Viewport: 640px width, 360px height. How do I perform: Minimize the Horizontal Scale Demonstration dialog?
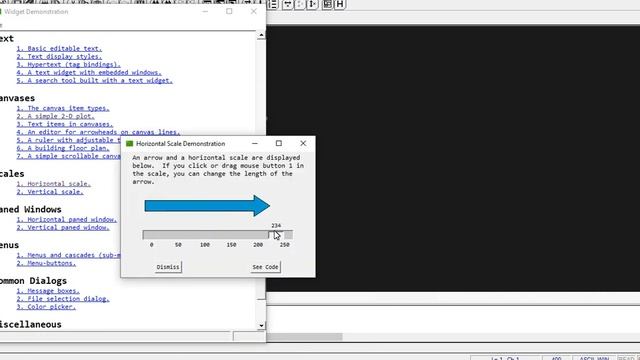[255, 144]
